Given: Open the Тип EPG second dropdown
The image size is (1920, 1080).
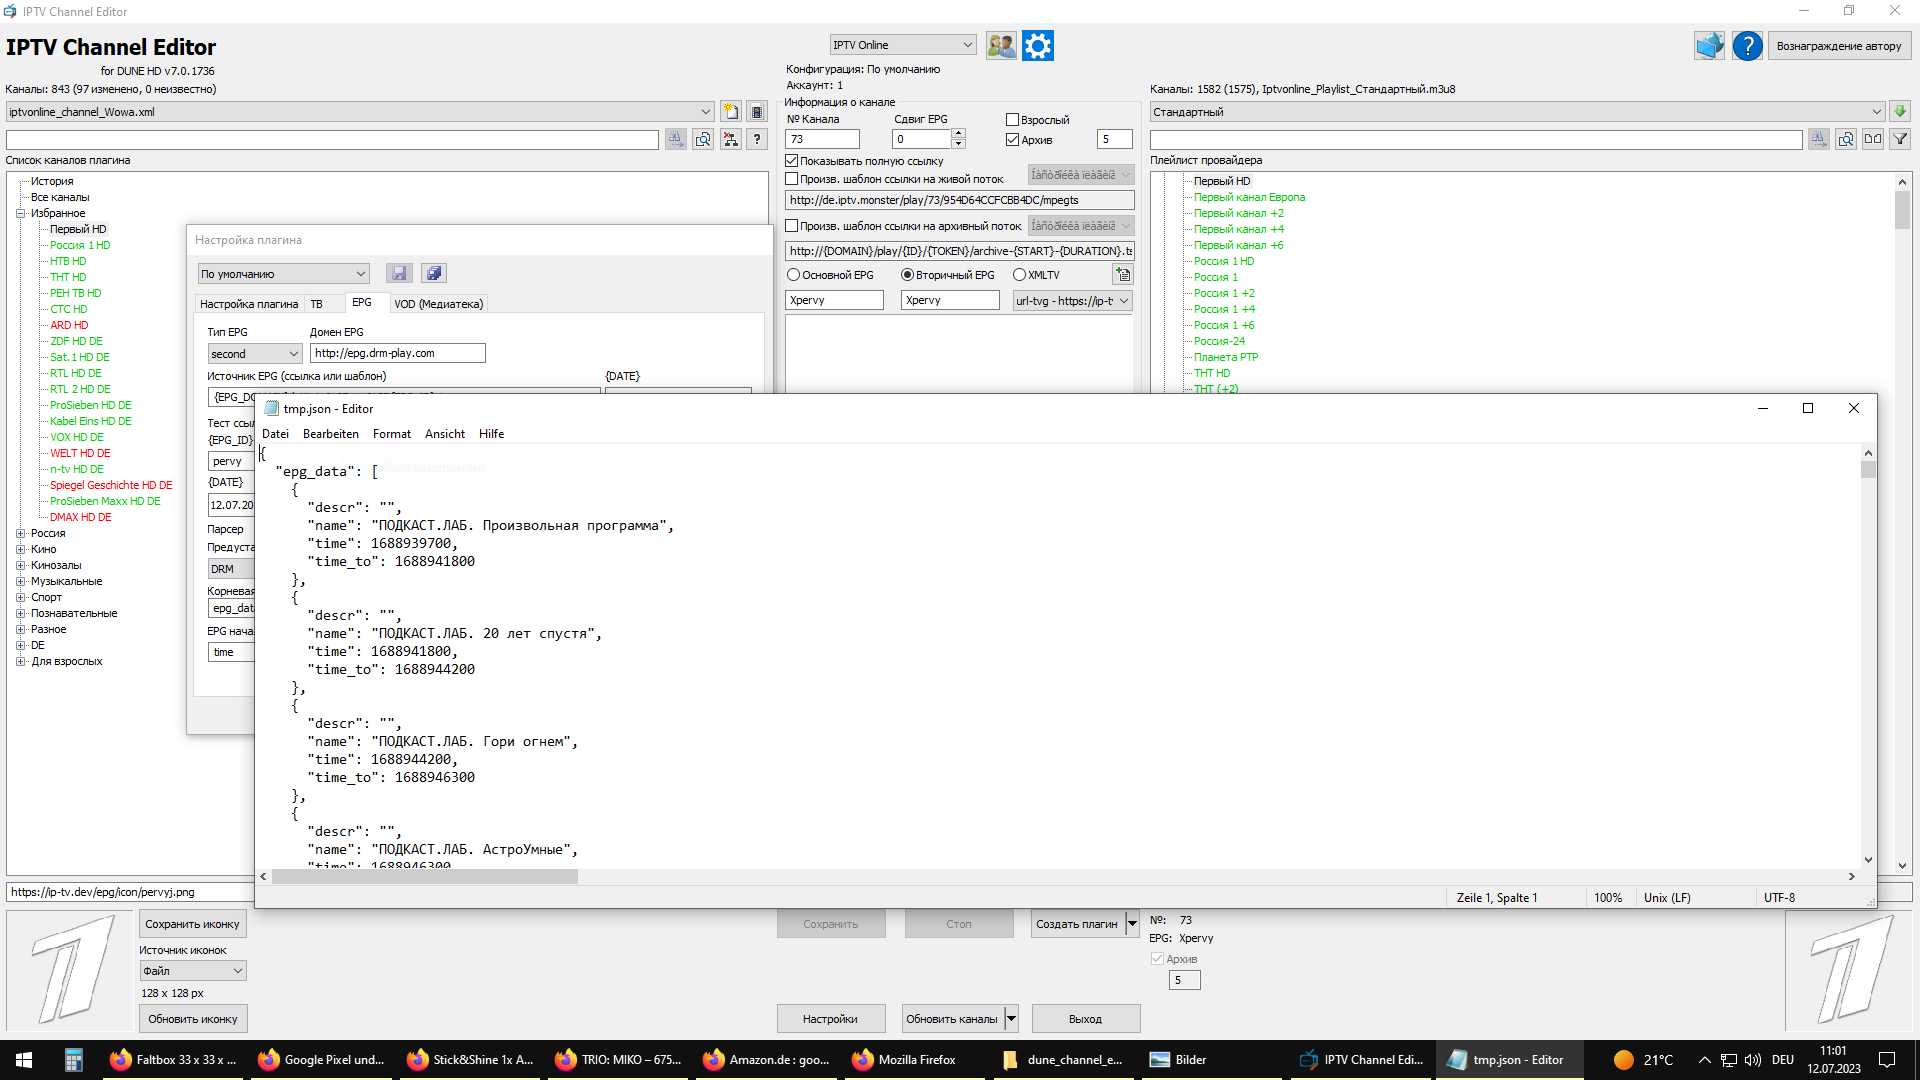Looking at the screenshot, I should (x=254, y=354).
